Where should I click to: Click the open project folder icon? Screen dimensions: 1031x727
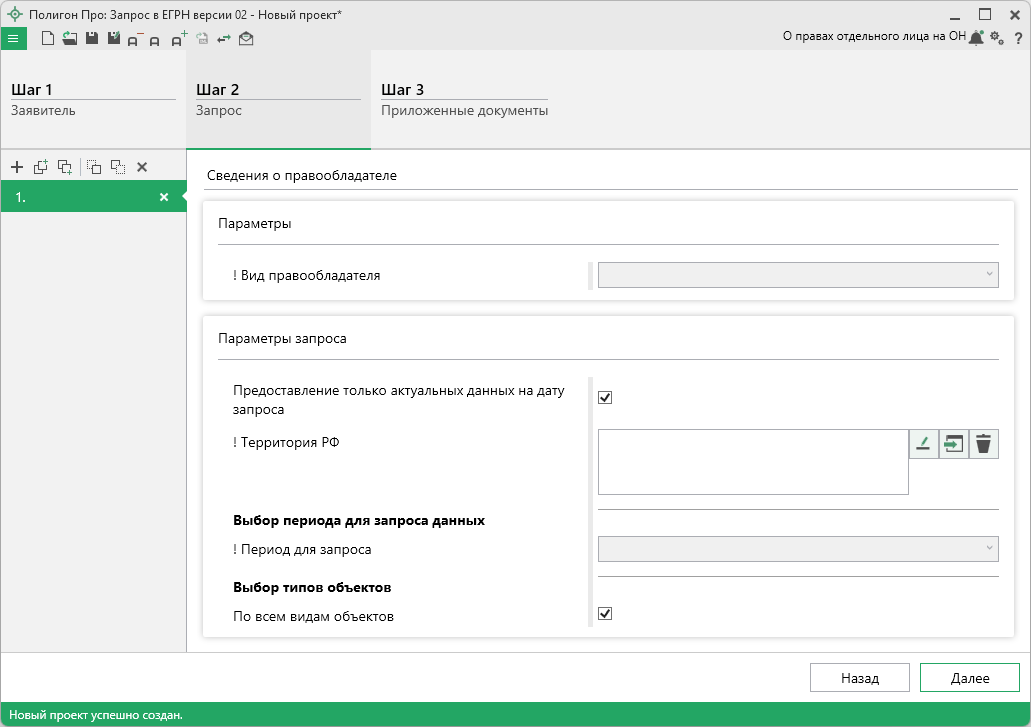coord(69,39)
